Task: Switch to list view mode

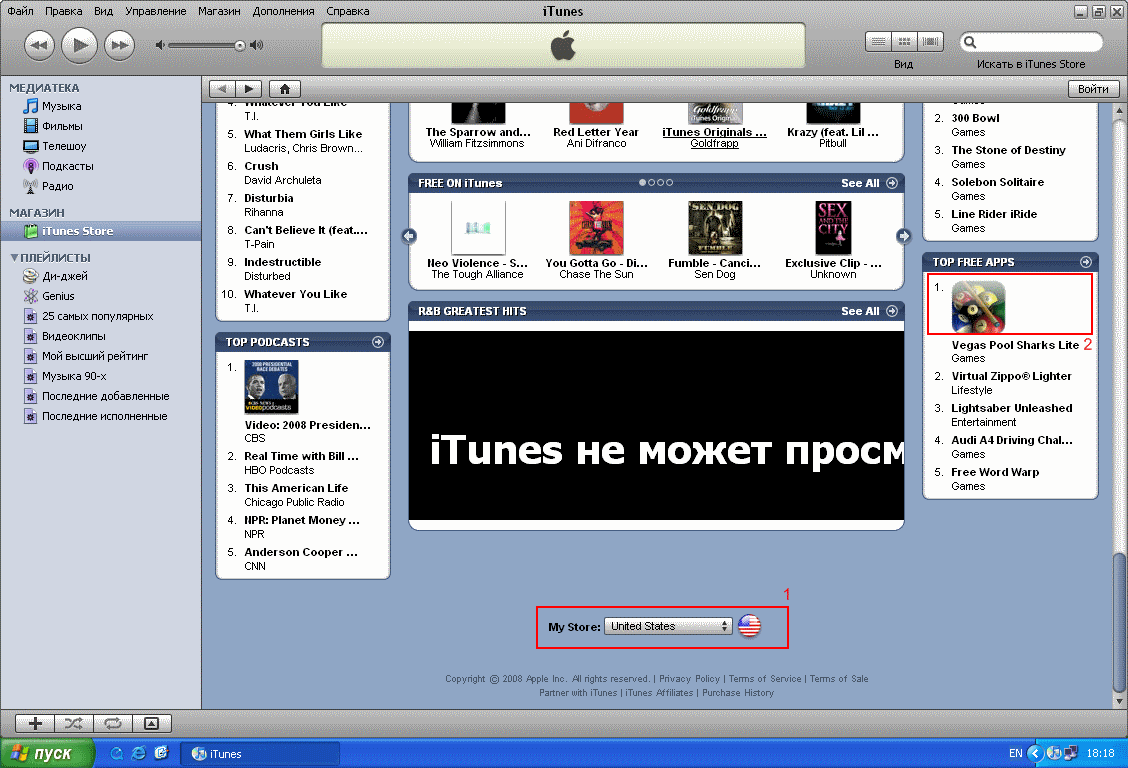Action: pos(878,42)
